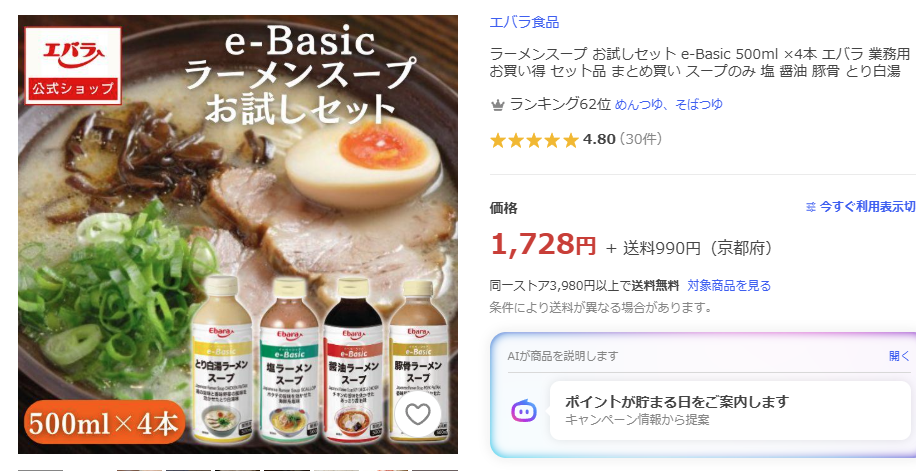
Task: Click the 醤油ラーメンスープ bottle in image
Action: (354, 359)
